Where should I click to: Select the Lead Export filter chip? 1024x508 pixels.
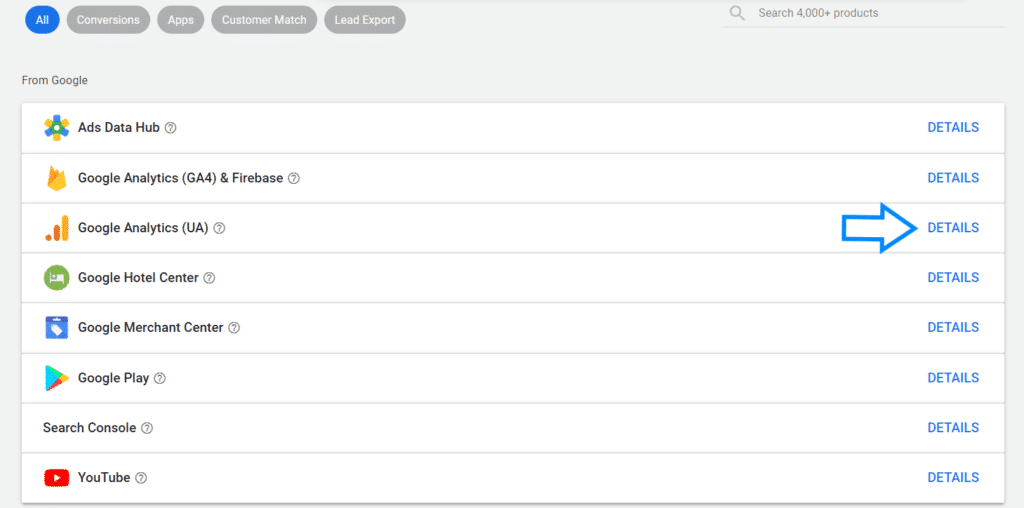click(364, 20)
